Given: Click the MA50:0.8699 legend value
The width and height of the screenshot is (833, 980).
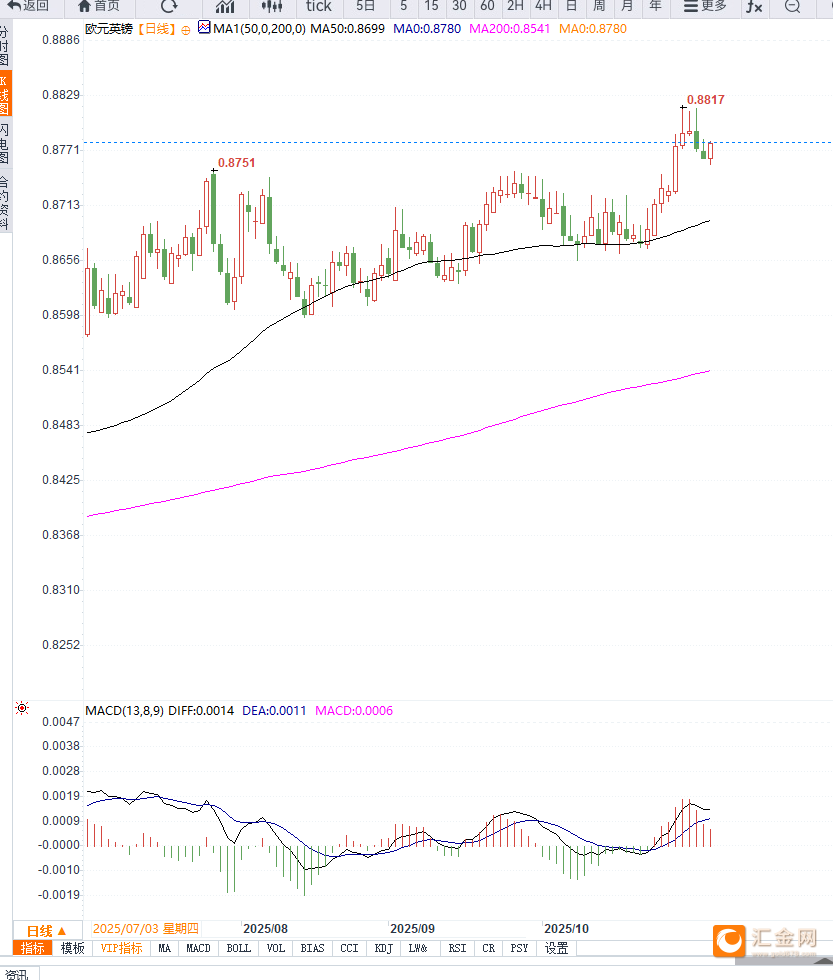Looking at the screenshot, I should click(x=347, y=29).
